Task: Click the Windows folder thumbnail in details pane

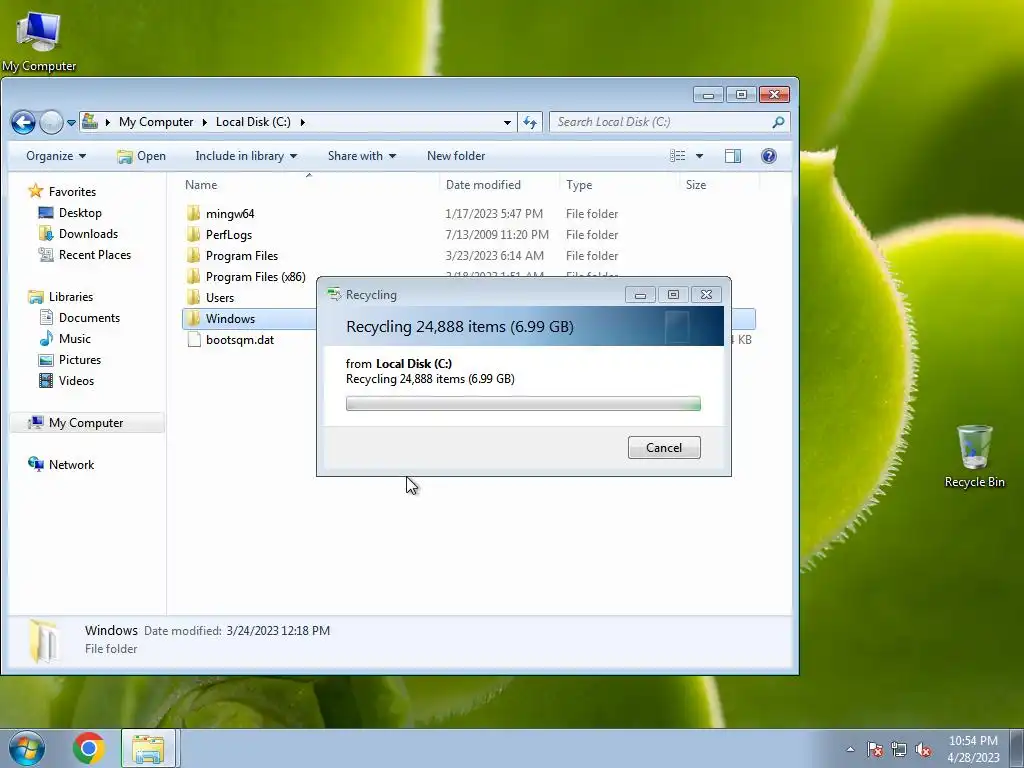Action: pyautogui.click(x=44, y=640)
